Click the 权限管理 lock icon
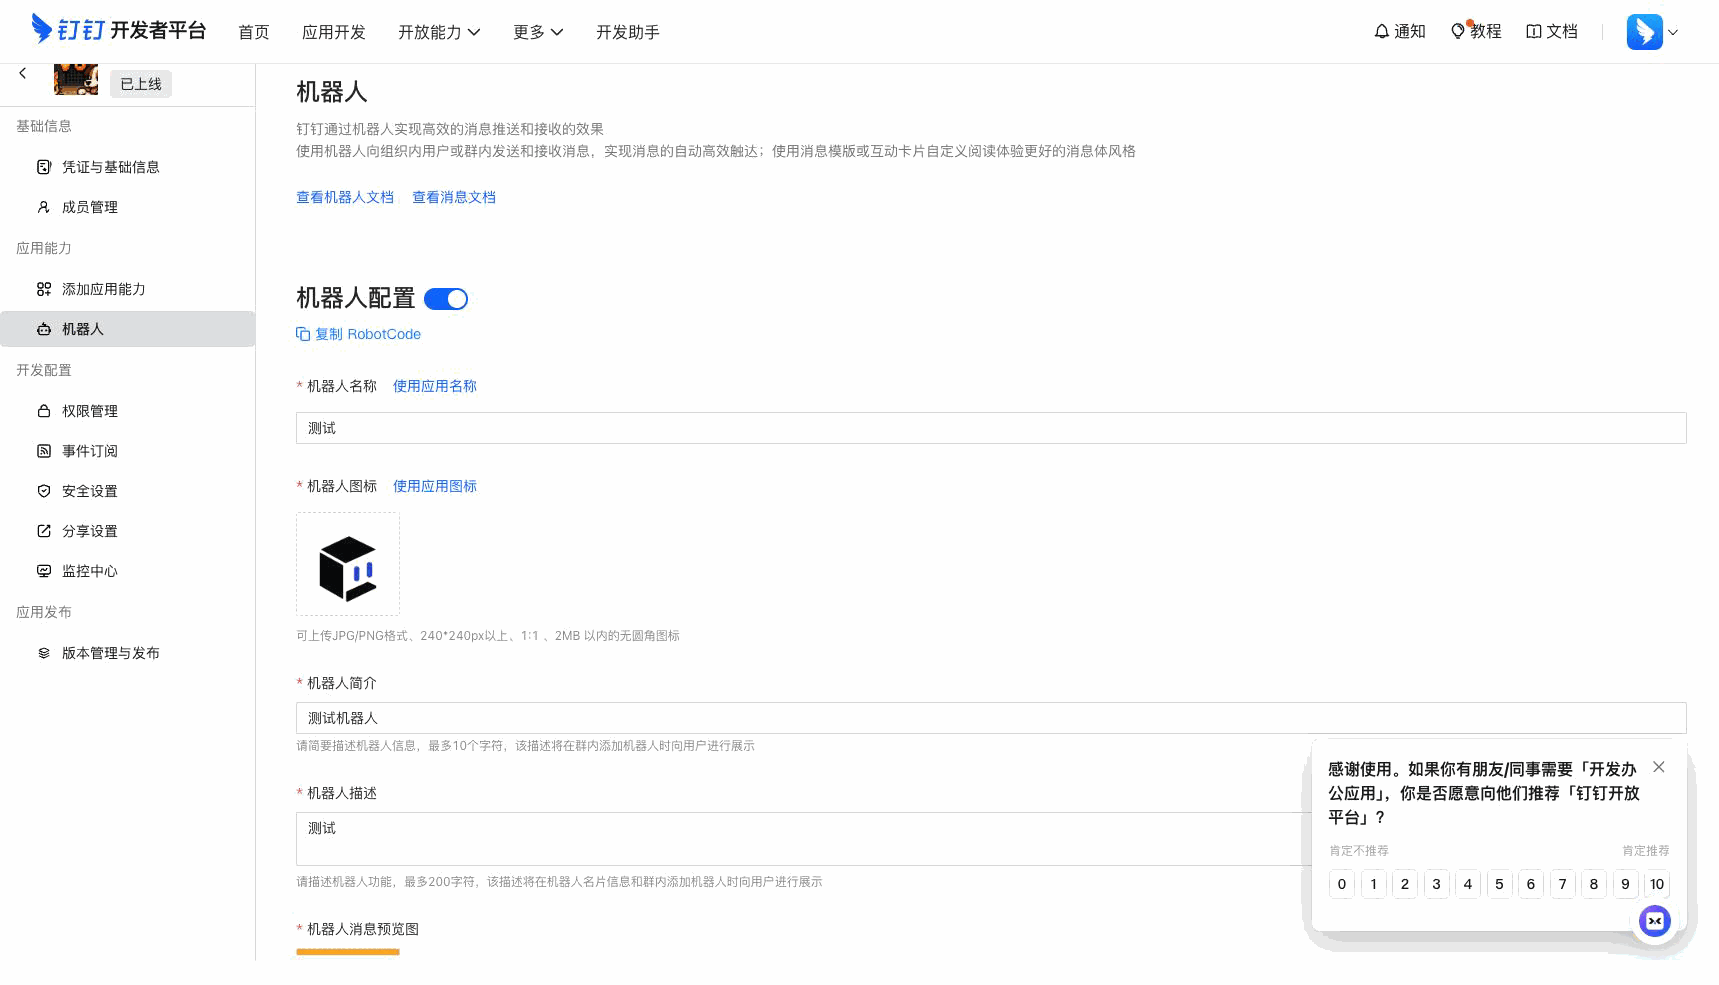Image resolution: width=1719 pixels, height=985 pixels. coord(44,411)
